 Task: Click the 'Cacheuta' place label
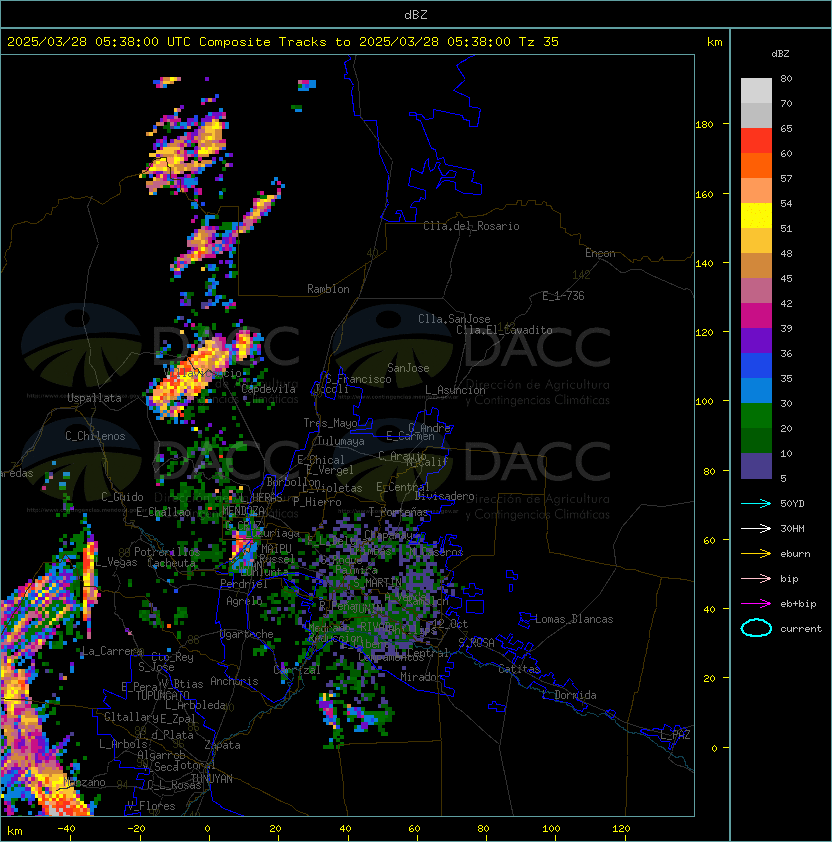coord(171,563)
